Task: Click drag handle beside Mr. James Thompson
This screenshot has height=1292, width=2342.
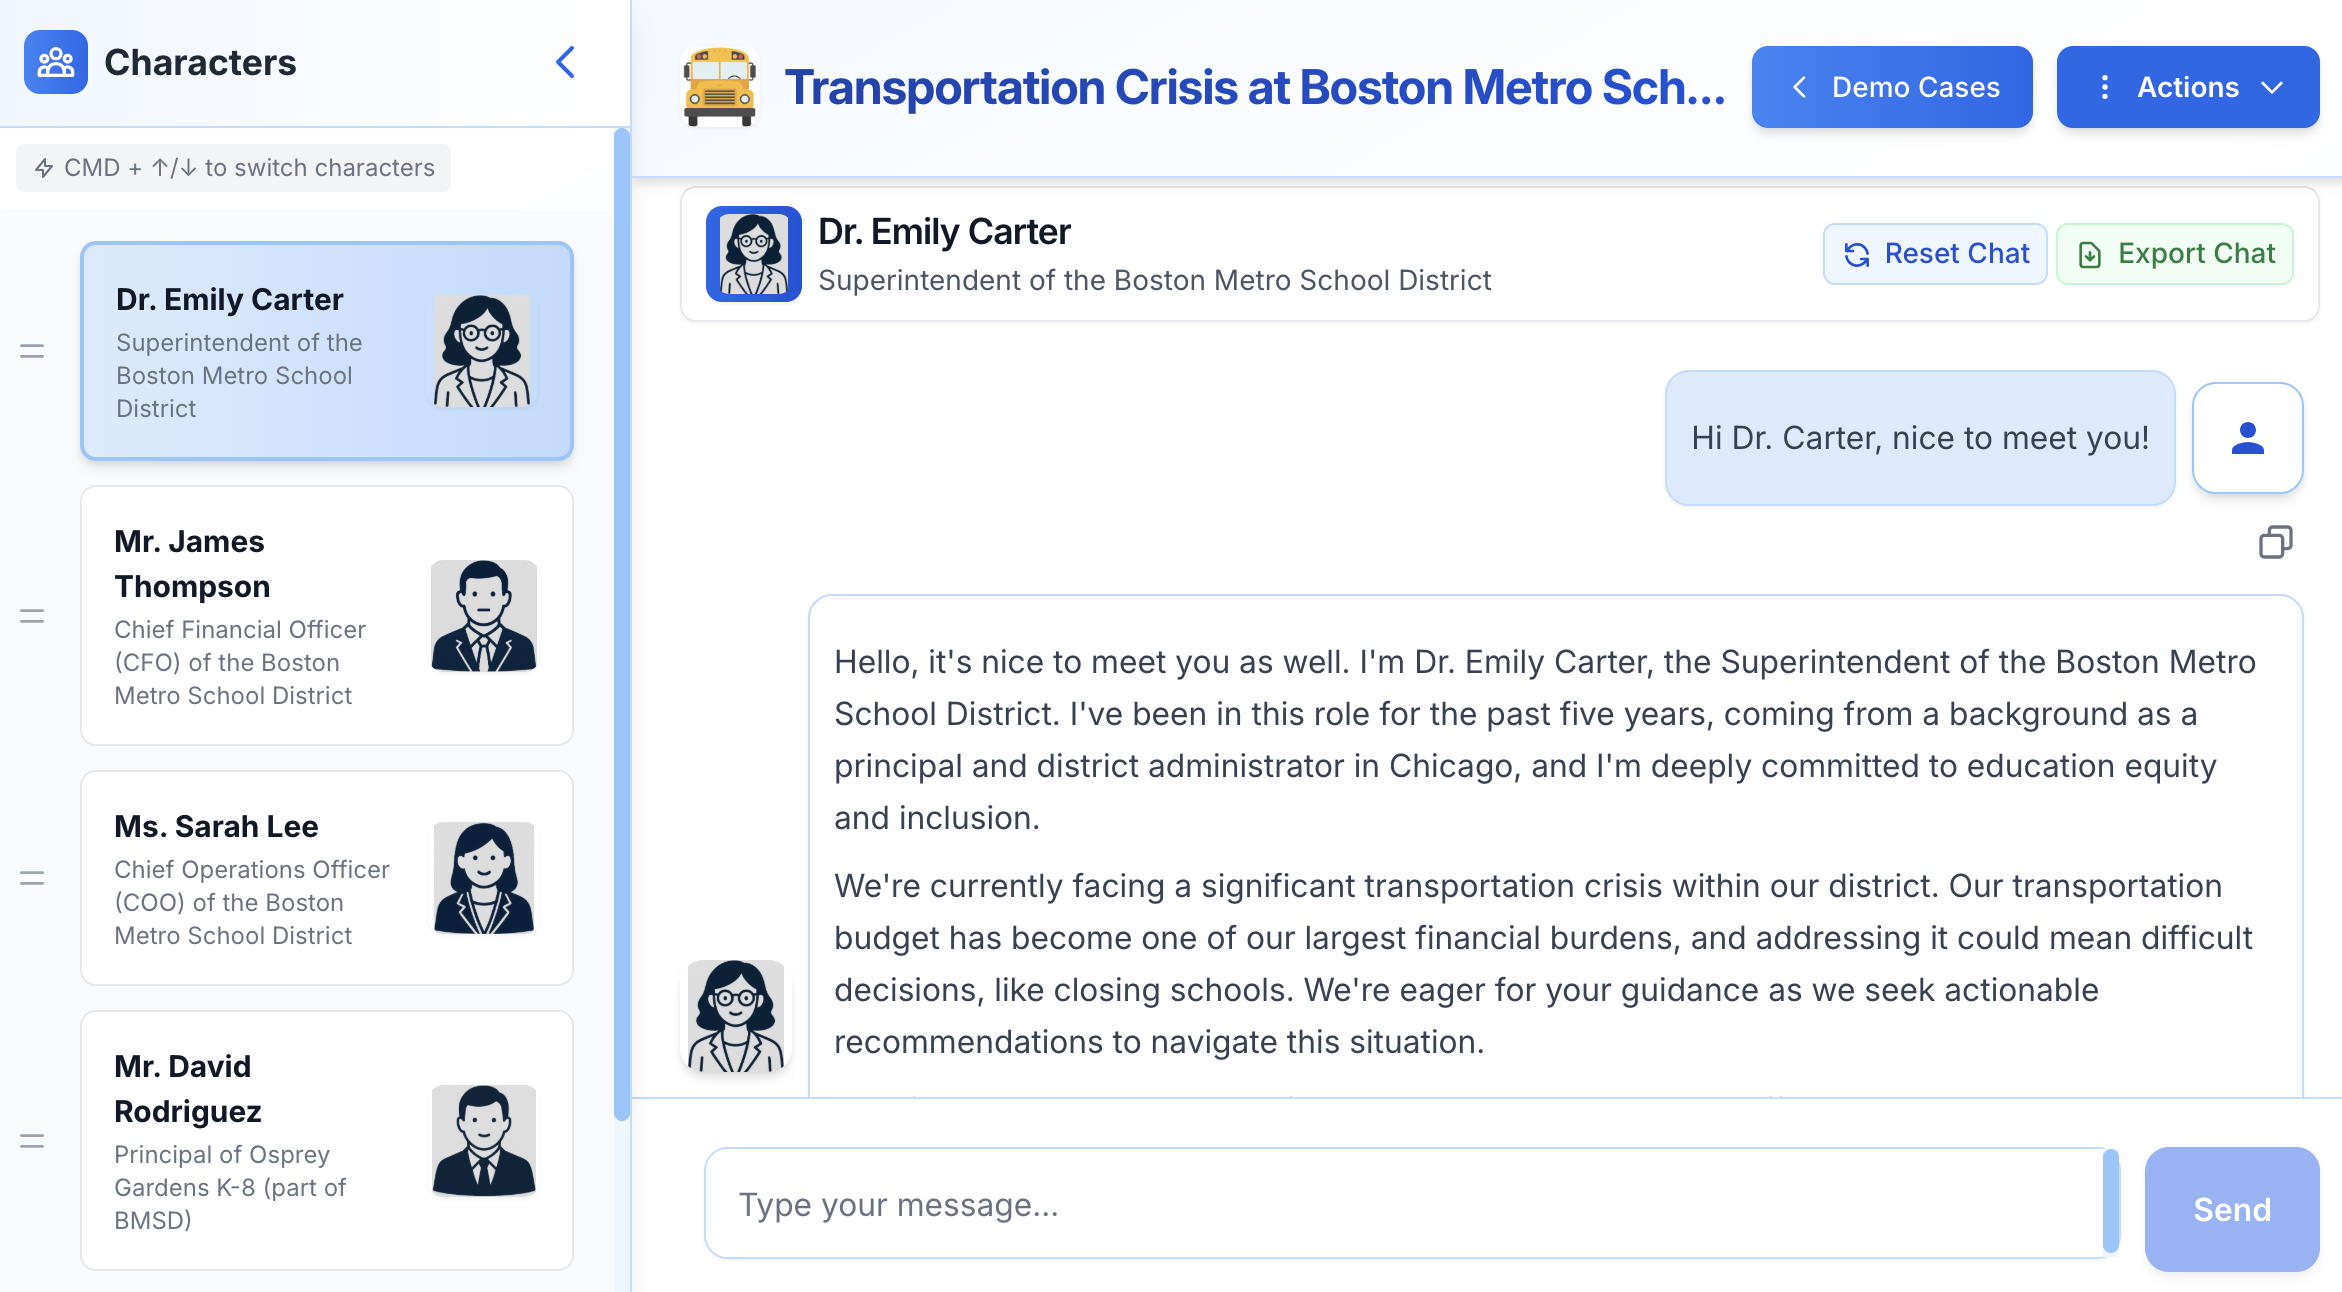Action: click(x=32, y=616)
